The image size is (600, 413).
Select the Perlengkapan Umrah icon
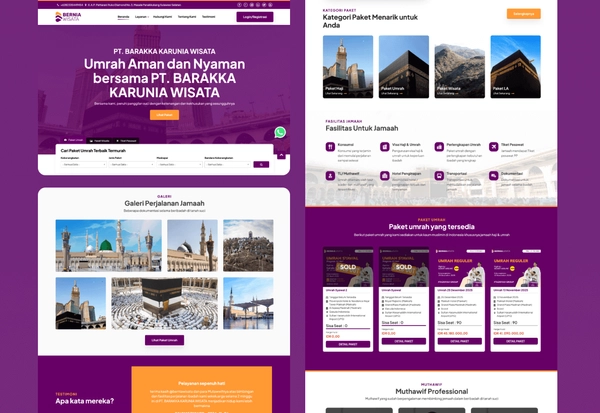439,147
